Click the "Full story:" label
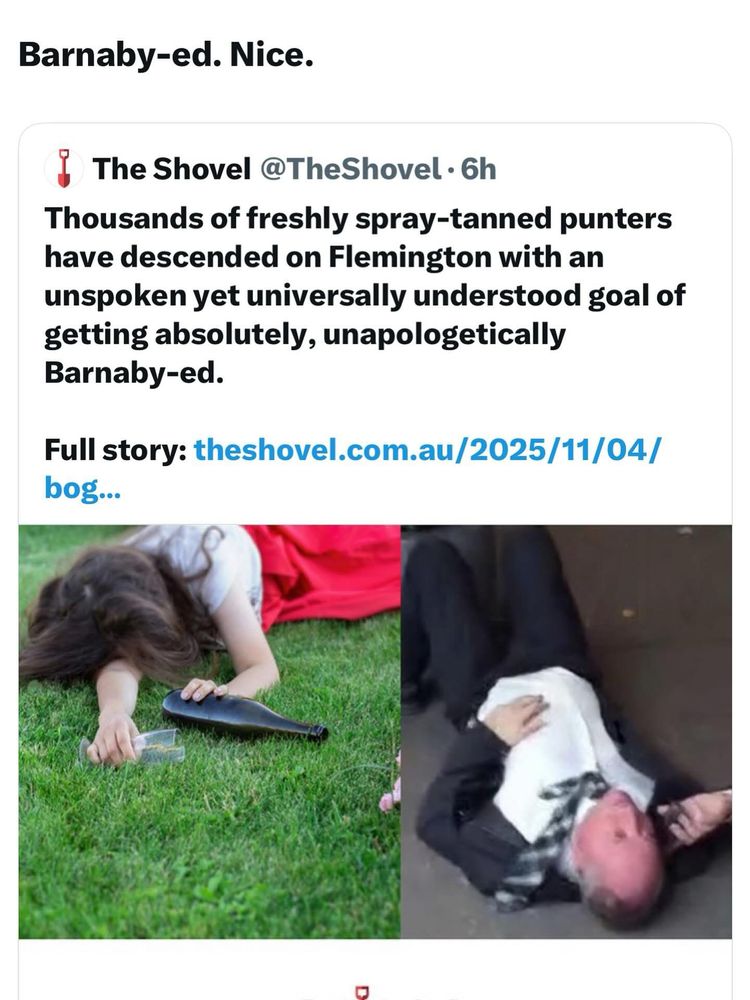The image size is (750, 1000). point(115,450)
